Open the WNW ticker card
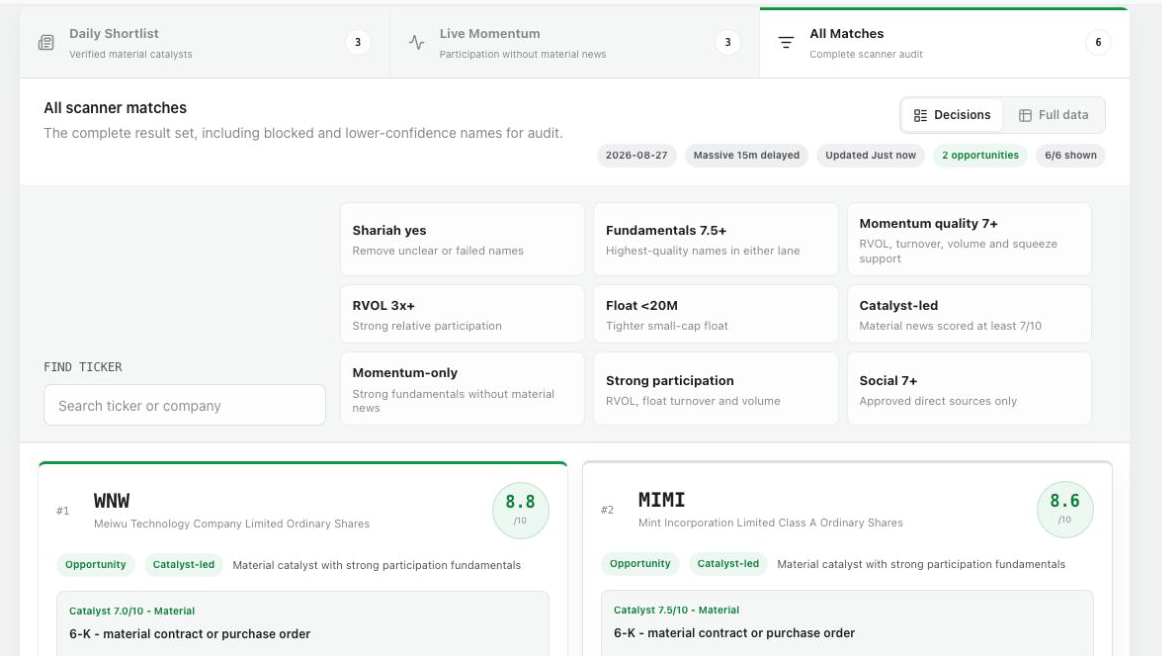The height and width of the screenshot is (656, 1162). click(302, 559)
